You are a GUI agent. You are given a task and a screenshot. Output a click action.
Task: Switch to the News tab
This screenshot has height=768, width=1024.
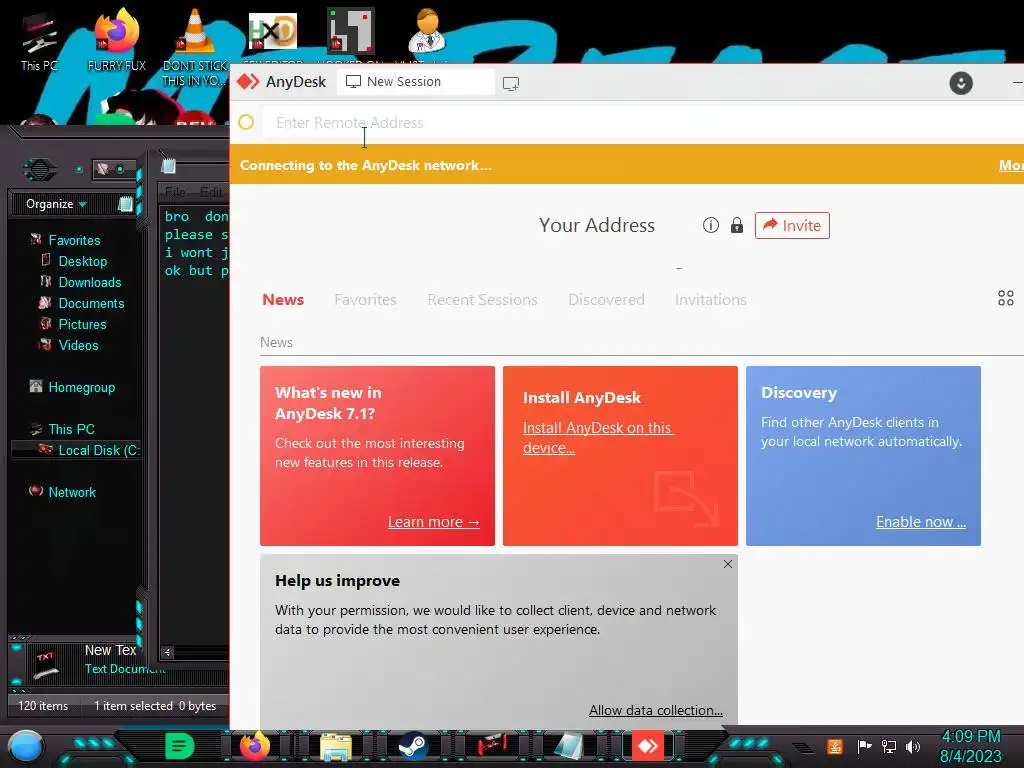click(283, 300)
